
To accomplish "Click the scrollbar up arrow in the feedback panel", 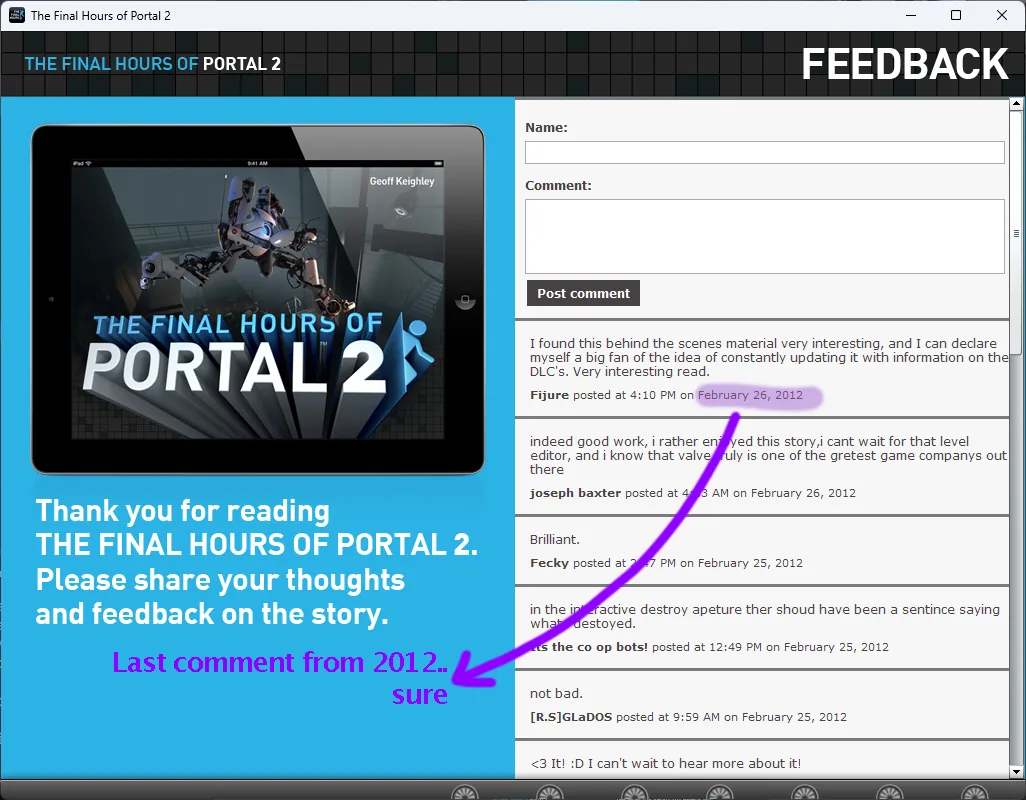I will tap(1016, 103).
